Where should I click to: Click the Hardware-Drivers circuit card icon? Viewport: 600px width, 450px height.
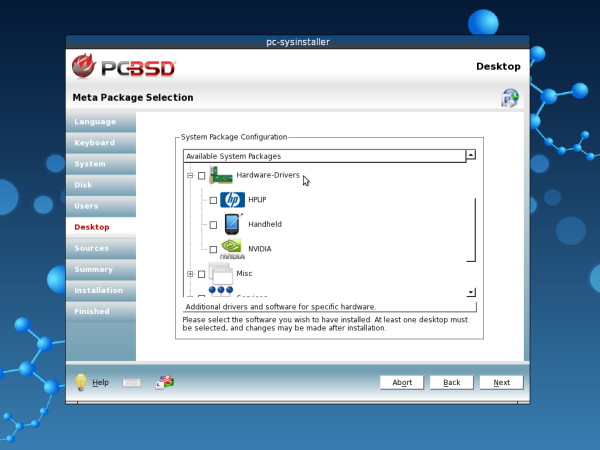coord(220,176)
